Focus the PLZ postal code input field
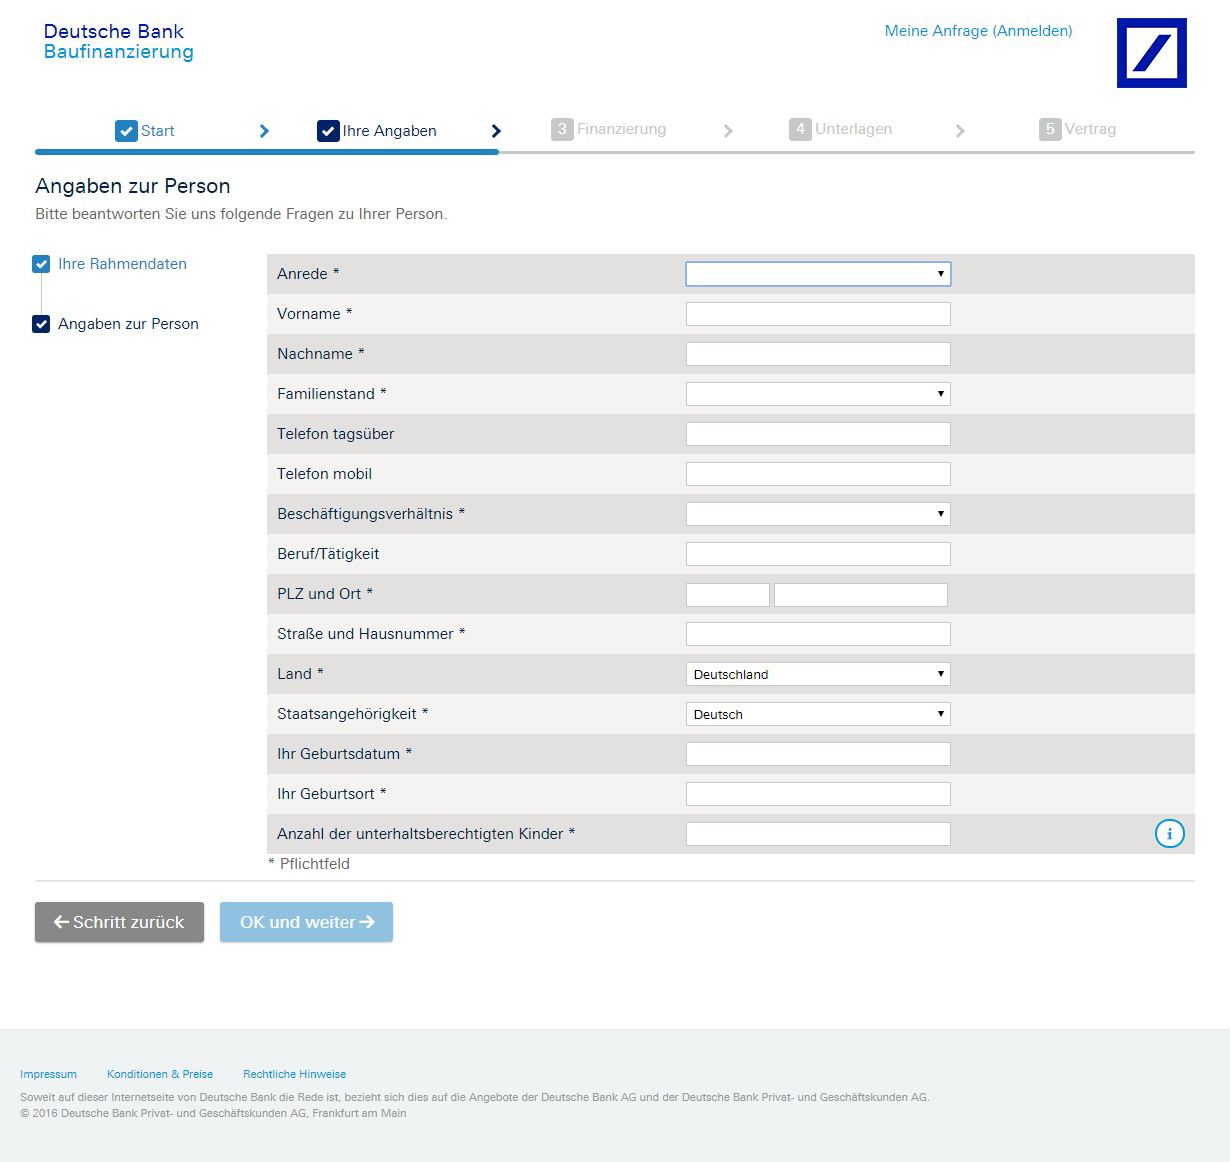This screenshot has height=1162, width=1230. click(x=728, y=595)
